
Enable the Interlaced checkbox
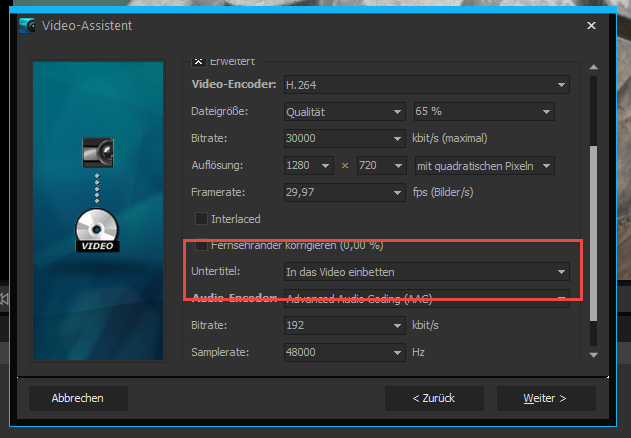pyautogui.click(x=202, y=218)
